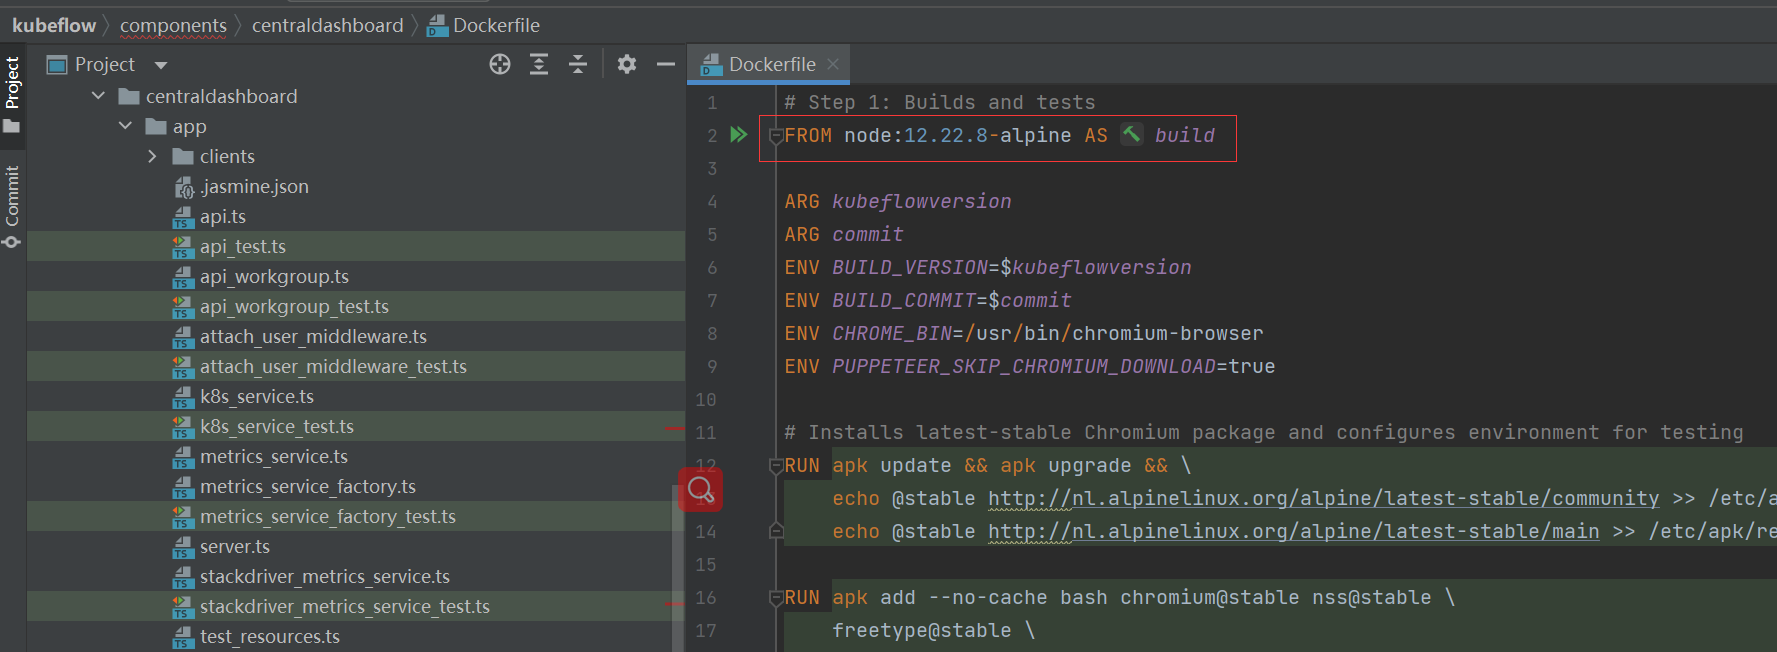Click centraldashboard in the breadcrumb
The image size is (1777, 652).
[327, 25]
